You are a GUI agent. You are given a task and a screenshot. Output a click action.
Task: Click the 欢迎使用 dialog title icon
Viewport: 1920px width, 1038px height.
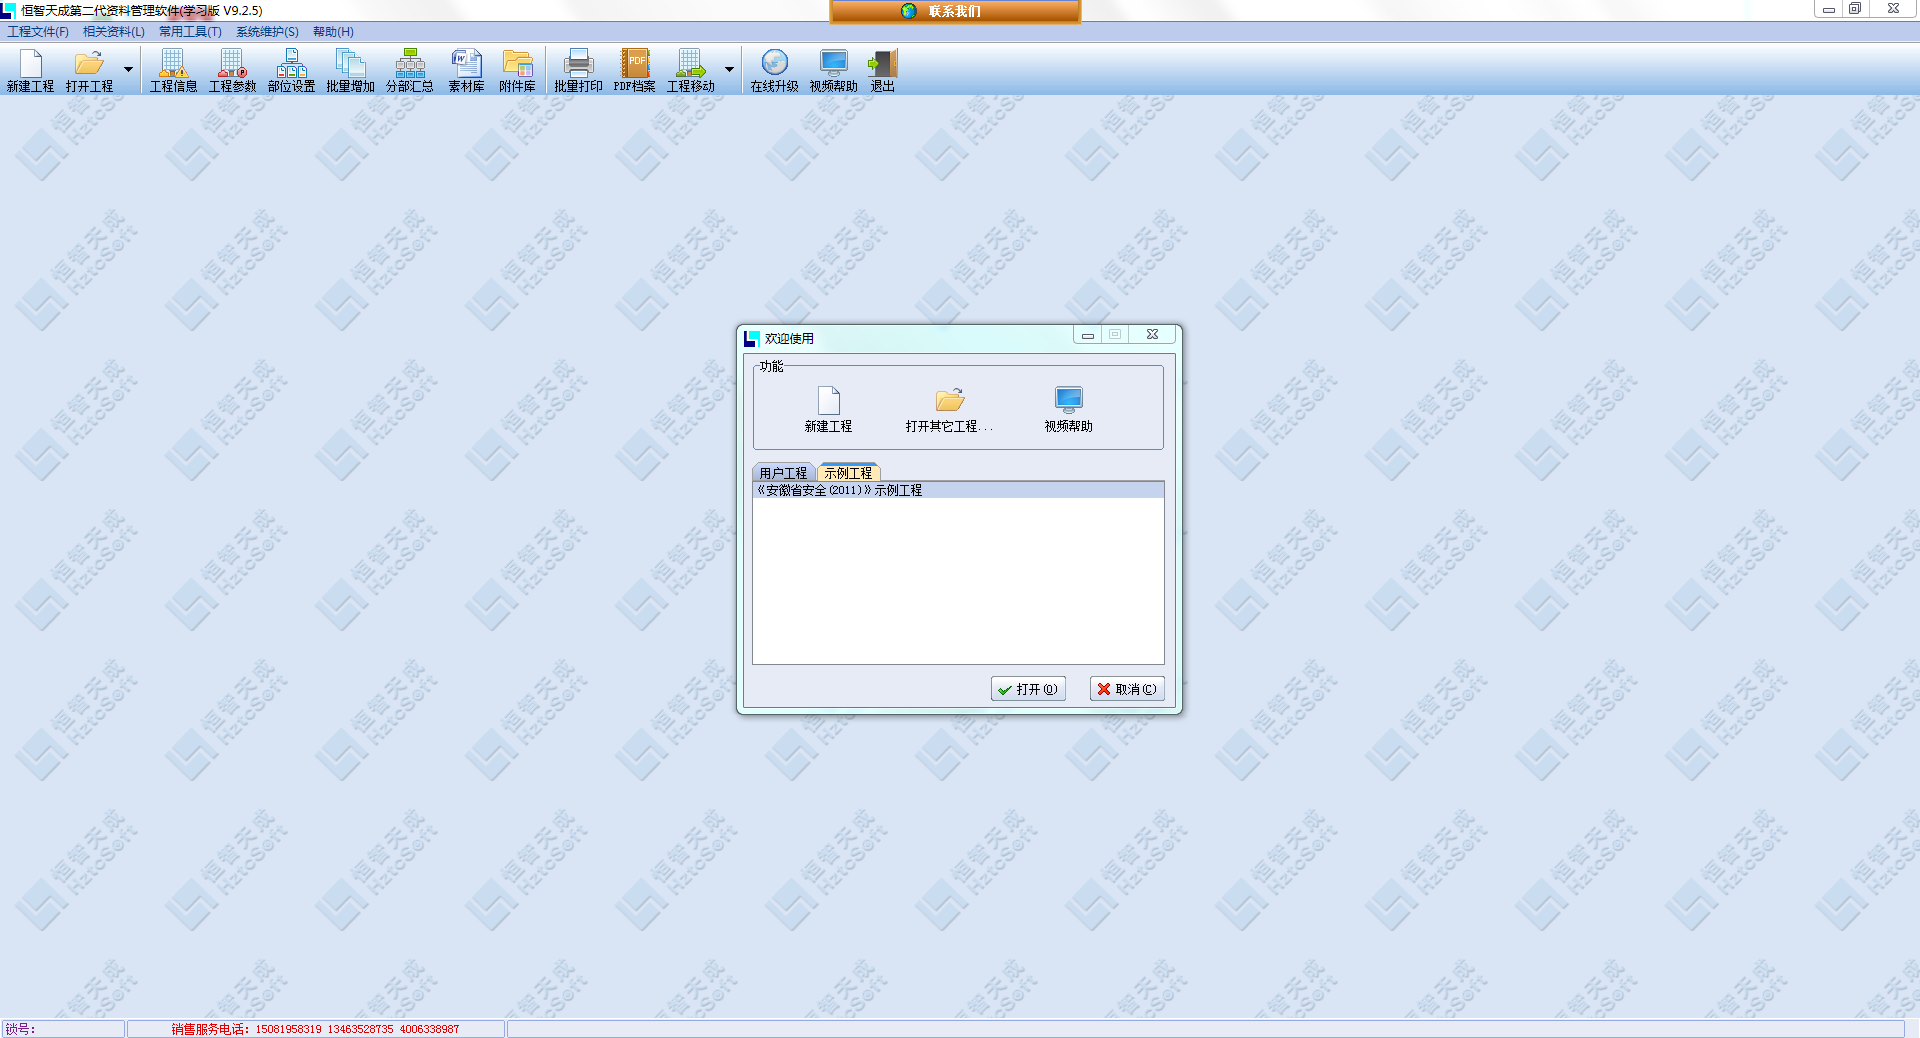(x=752, y=338)
